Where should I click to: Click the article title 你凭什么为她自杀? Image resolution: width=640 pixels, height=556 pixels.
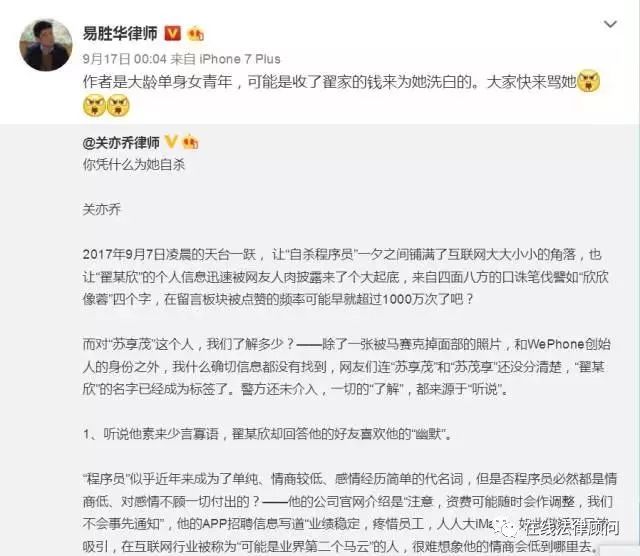coord(134,165)
